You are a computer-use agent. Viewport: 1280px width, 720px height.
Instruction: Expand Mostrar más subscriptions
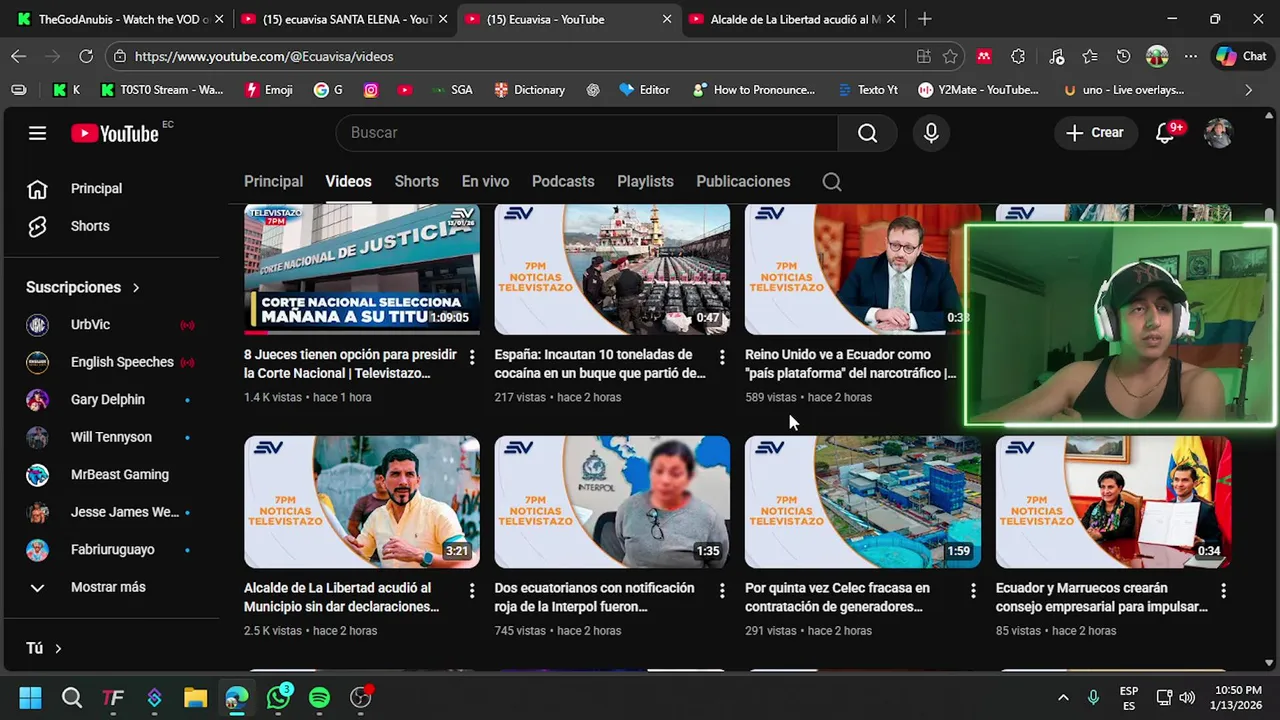click(x=109, y=587)
